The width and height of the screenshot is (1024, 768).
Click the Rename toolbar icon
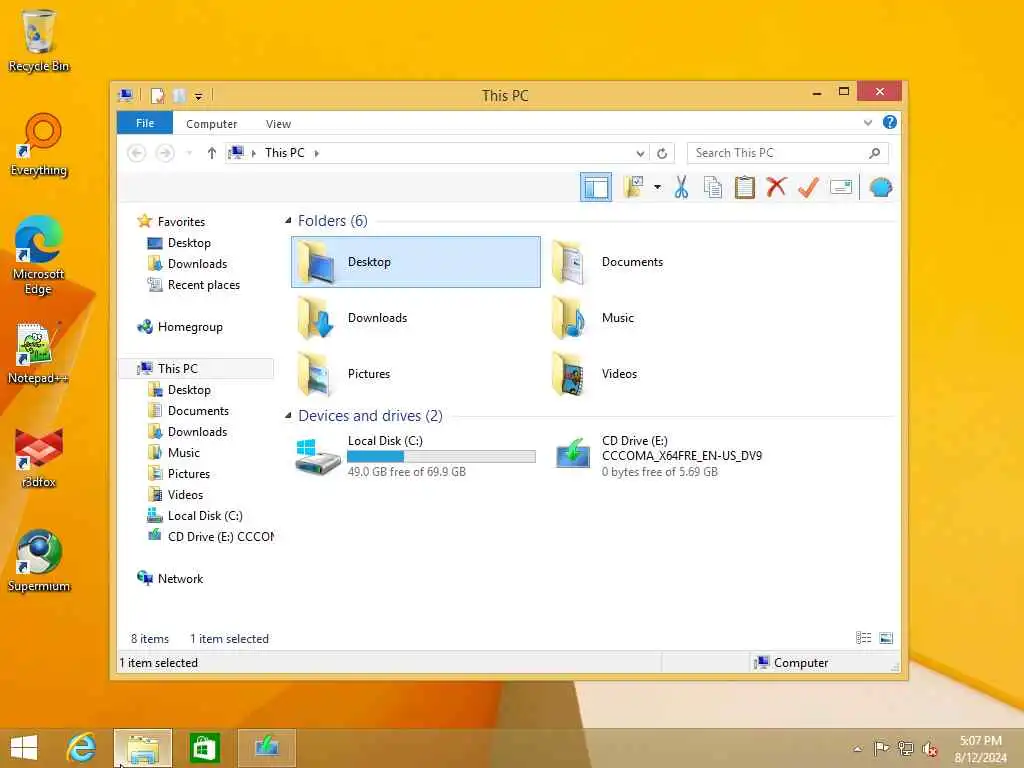tap(840, 187)
